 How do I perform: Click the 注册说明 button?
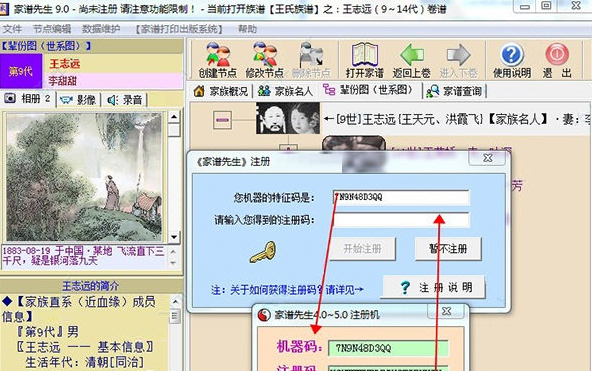[x=434, y=288]
